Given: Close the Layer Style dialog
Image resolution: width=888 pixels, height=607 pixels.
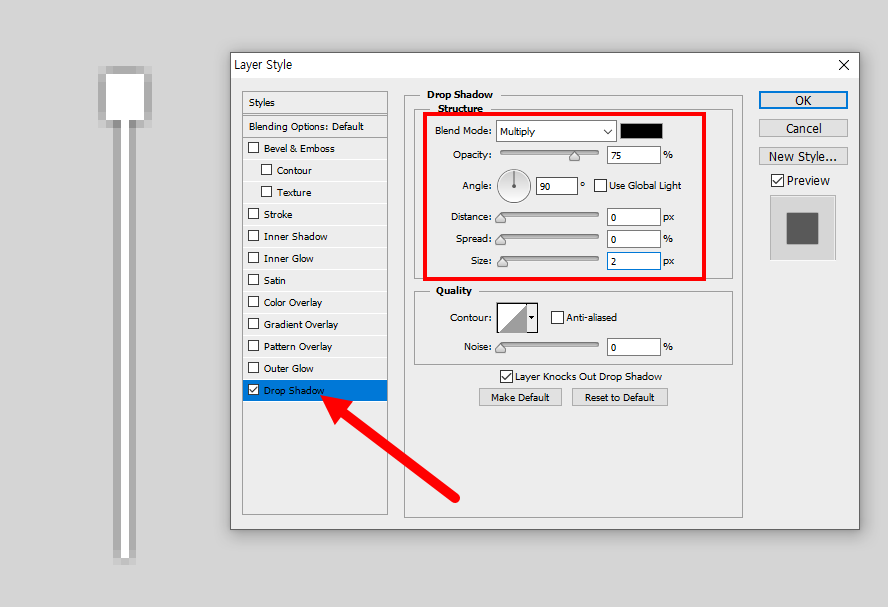Looking at the screenshot, I should 843,65.
